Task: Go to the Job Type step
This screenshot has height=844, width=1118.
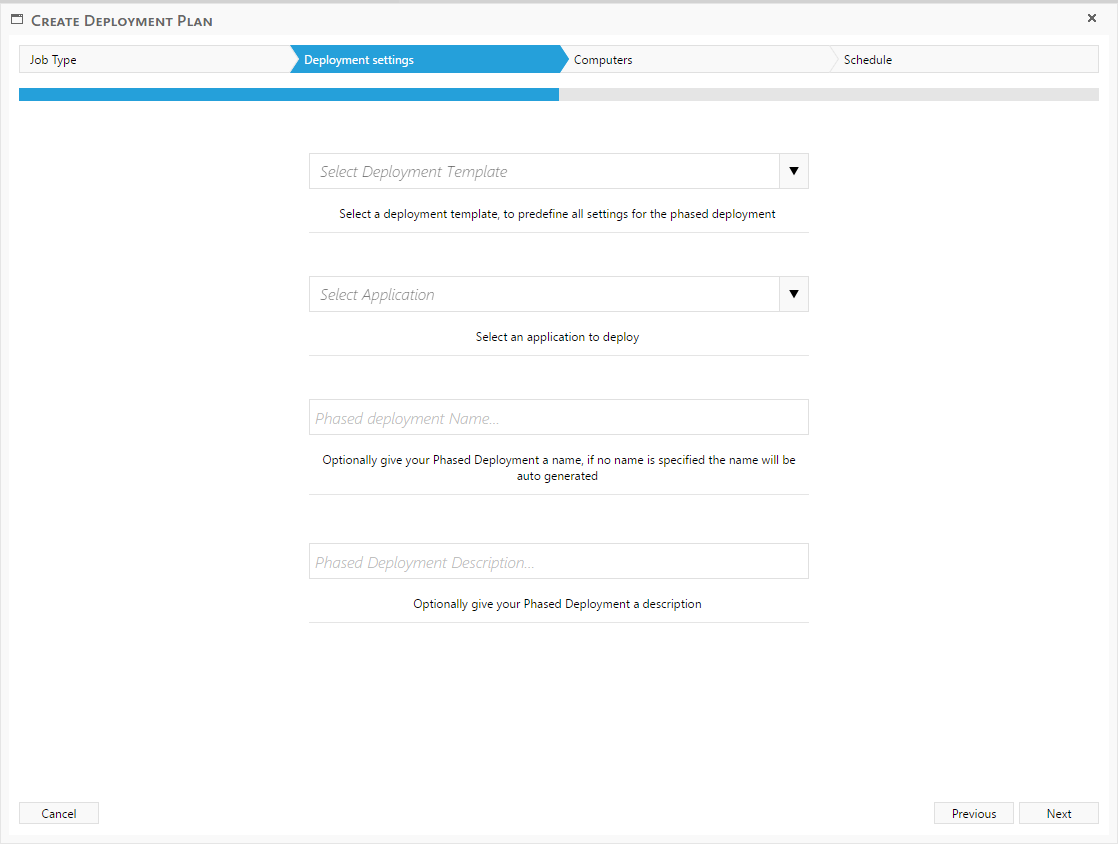Action: coord(150,60)
